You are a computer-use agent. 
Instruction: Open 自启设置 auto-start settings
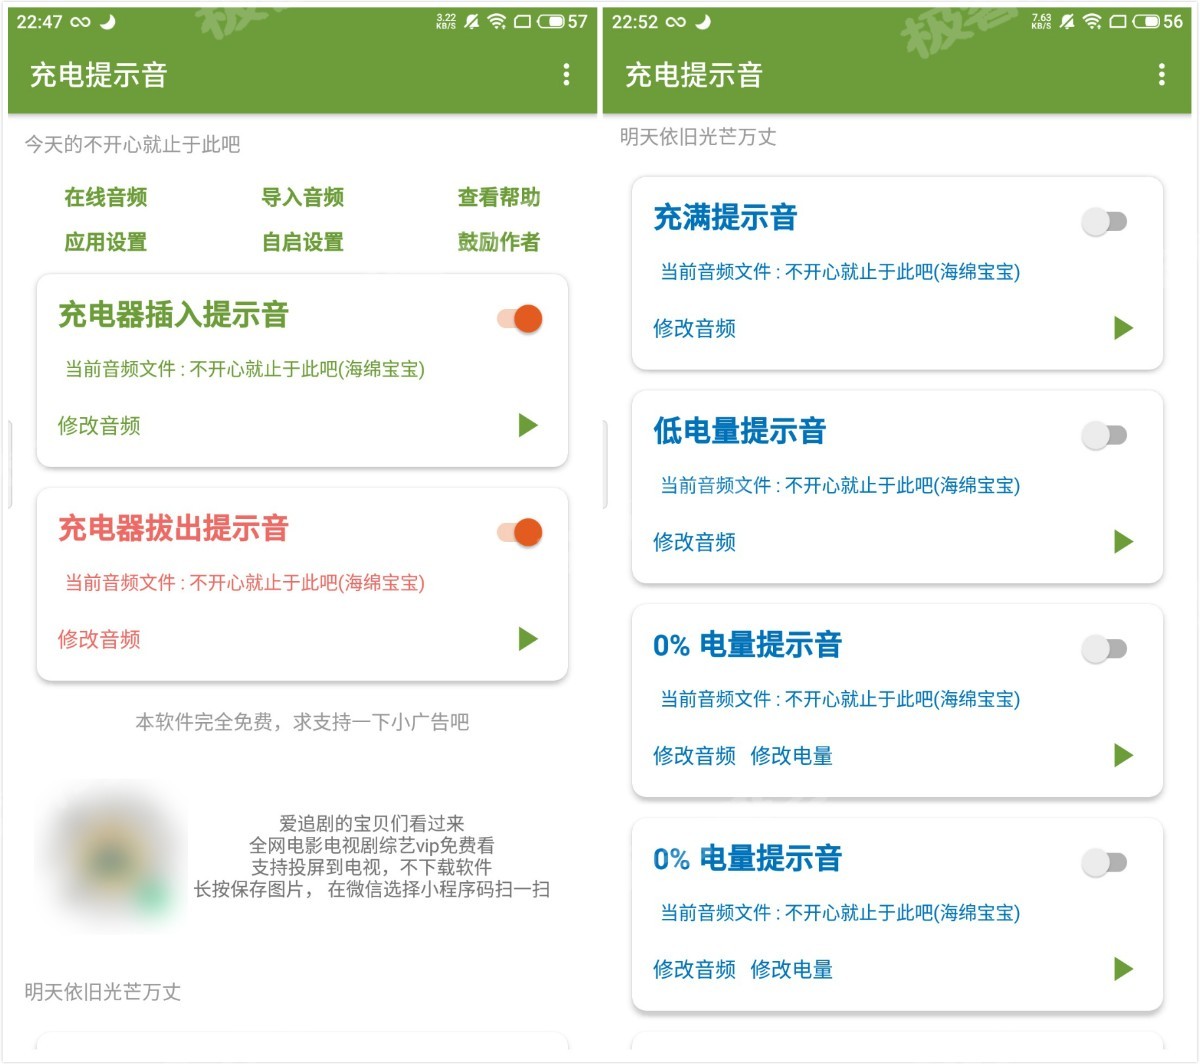(303, 242)
